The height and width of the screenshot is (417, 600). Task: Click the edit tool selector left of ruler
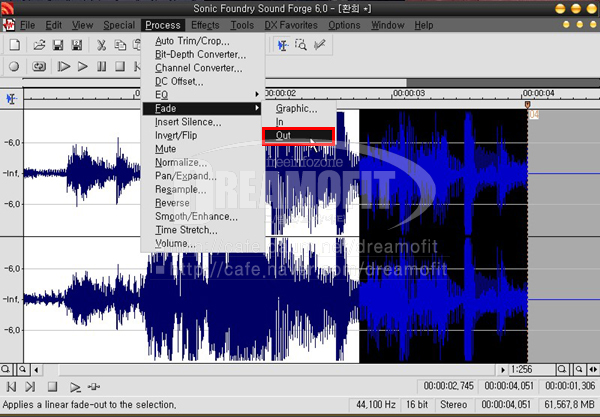11,99
